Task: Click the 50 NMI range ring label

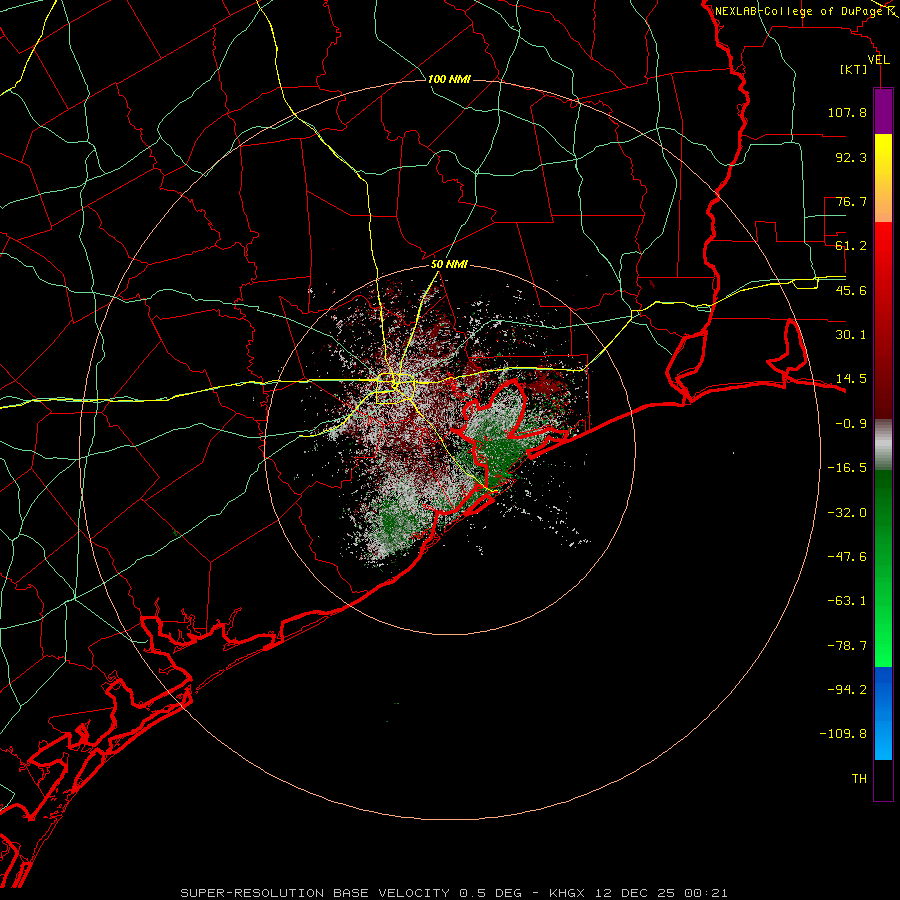Action: coord(449,265)
